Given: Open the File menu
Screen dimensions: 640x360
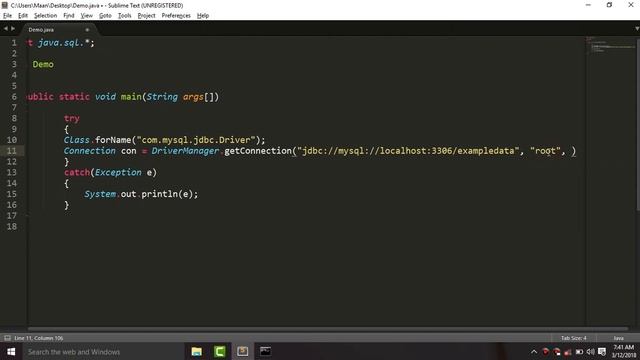Looking at the screenshot, I should (7, 16).
